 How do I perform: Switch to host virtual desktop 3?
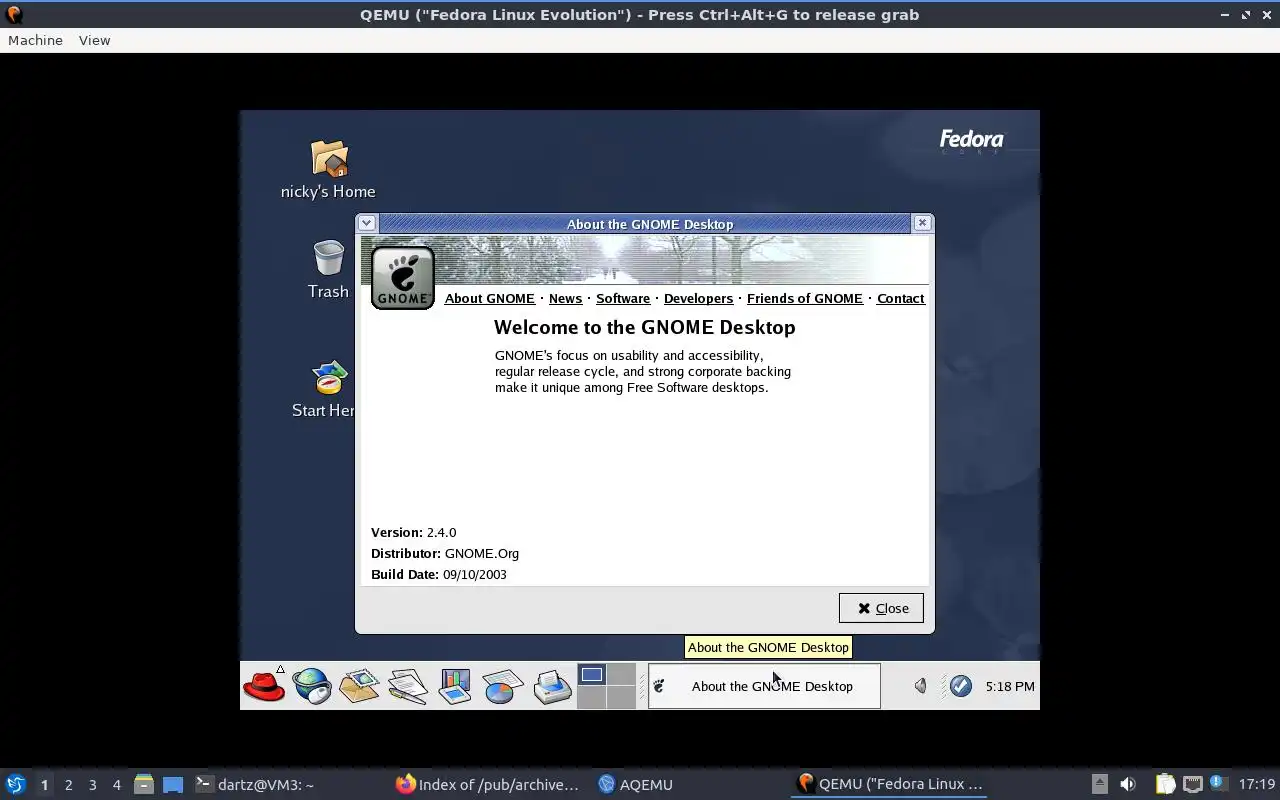(x=92, y=785)
